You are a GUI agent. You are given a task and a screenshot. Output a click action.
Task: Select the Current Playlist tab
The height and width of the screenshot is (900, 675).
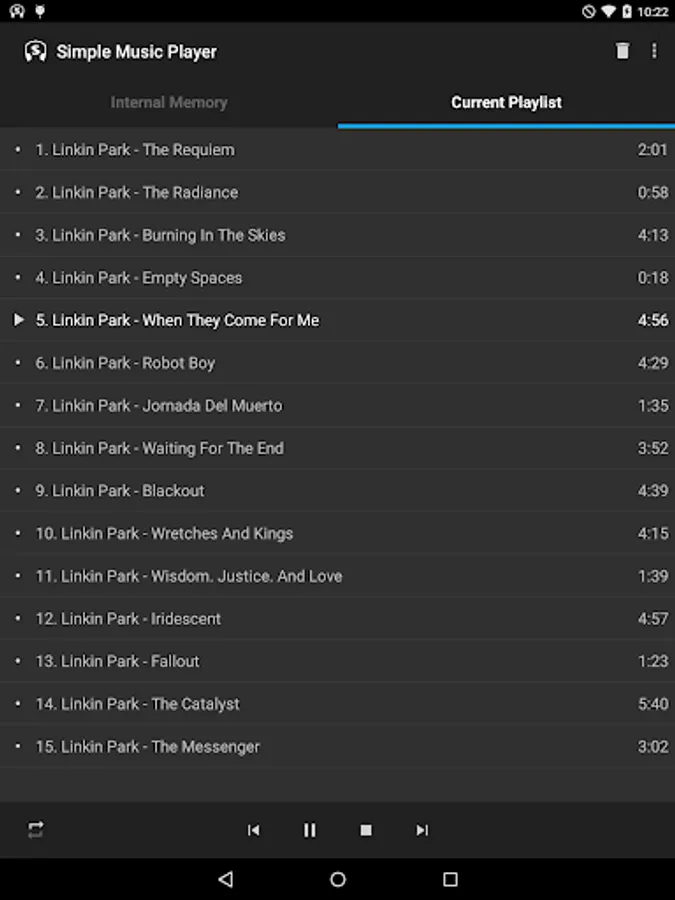pos(506,102)
